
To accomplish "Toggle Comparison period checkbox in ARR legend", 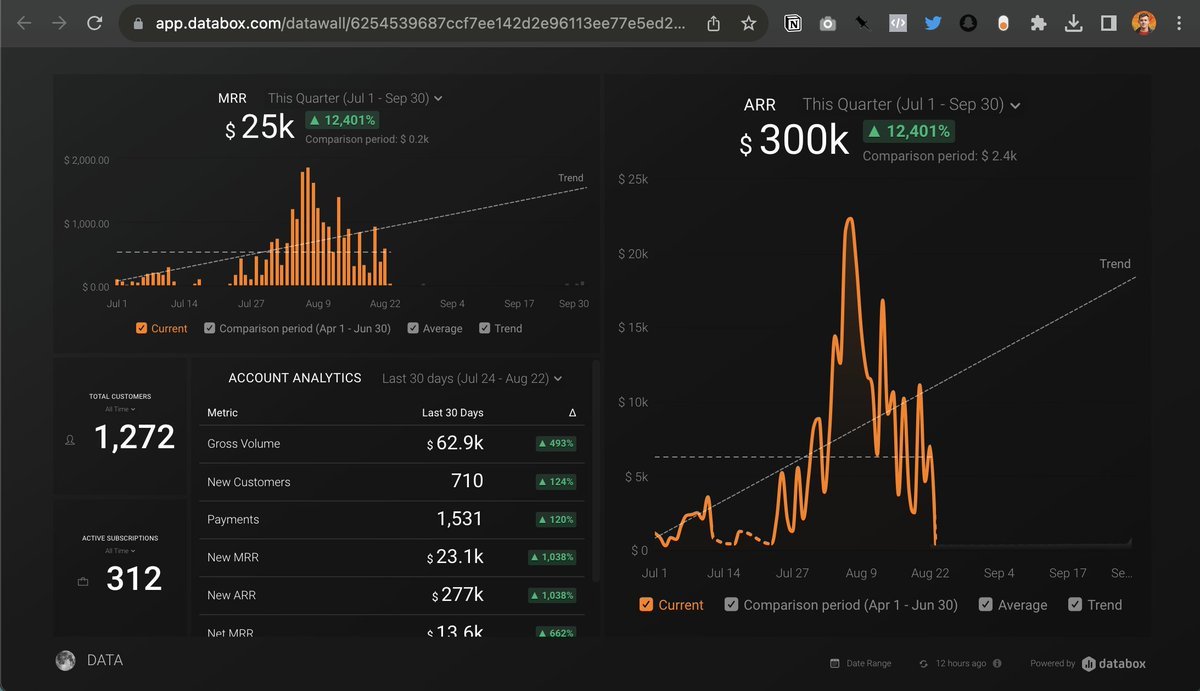I will (x=731, y=604).
